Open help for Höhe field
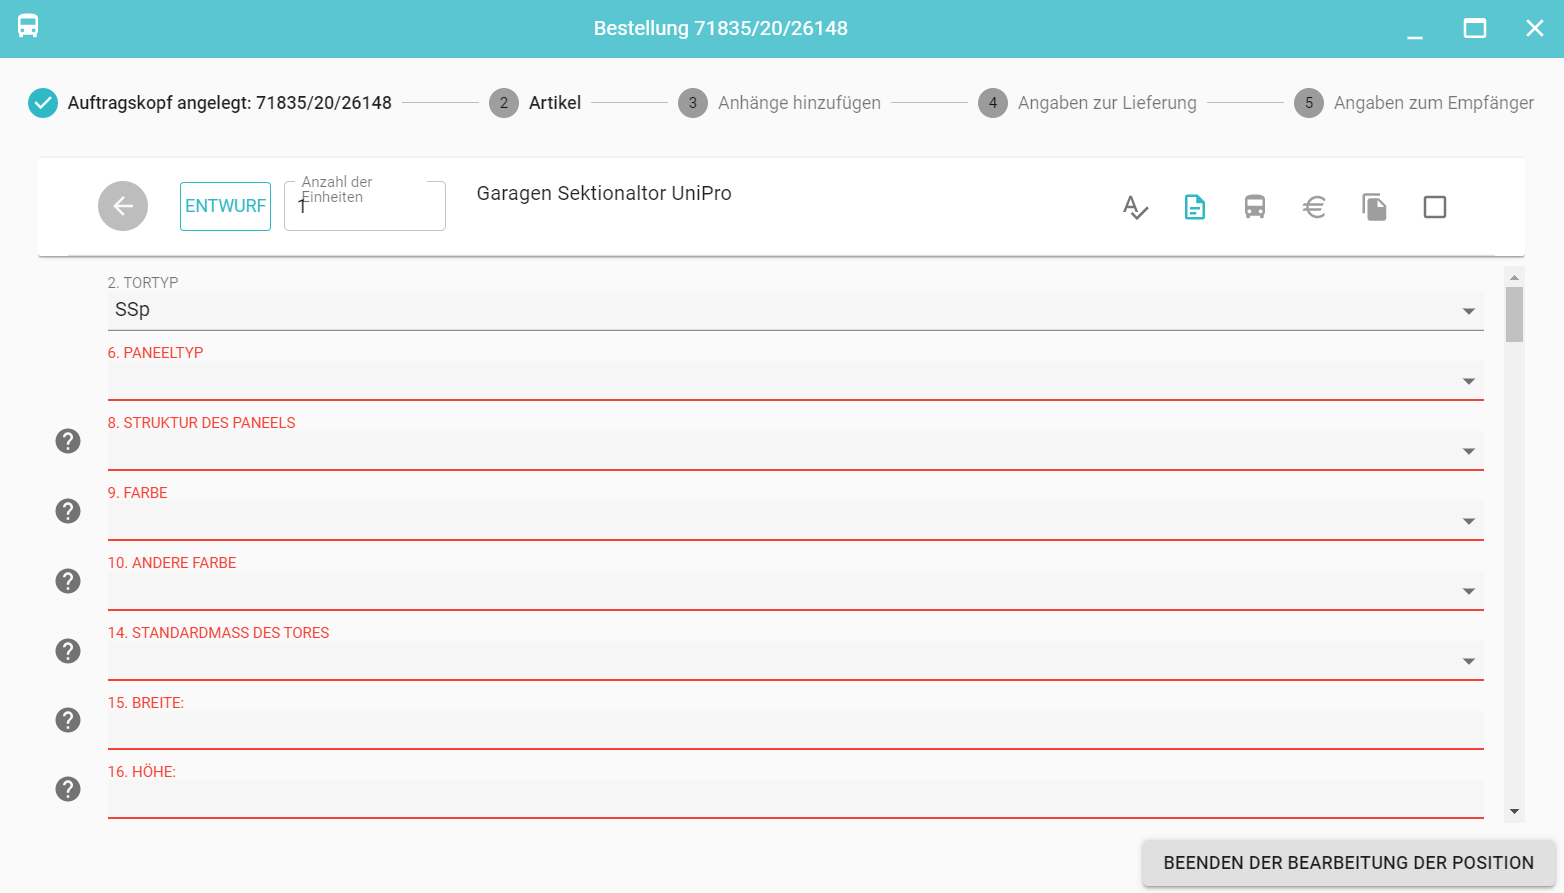Screen dimensions: 1564x893 click(x=68, y=789)
